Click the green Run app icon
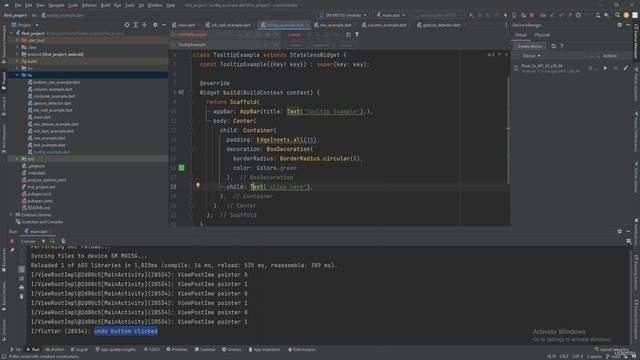 click(471, 15)
